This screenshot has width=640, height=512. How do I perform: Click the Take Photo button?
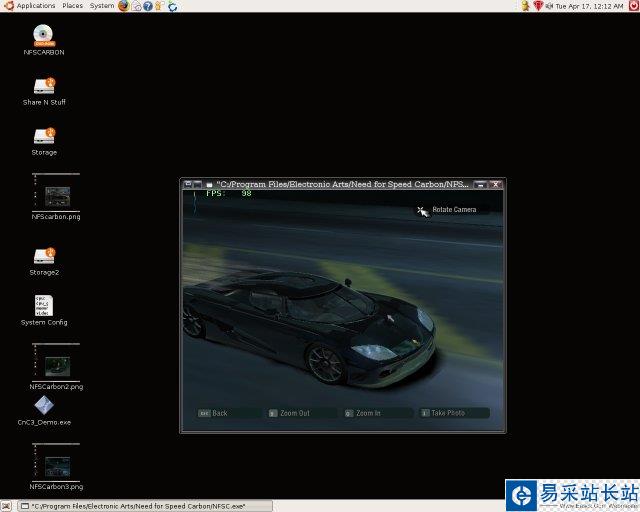pos(447,413)
